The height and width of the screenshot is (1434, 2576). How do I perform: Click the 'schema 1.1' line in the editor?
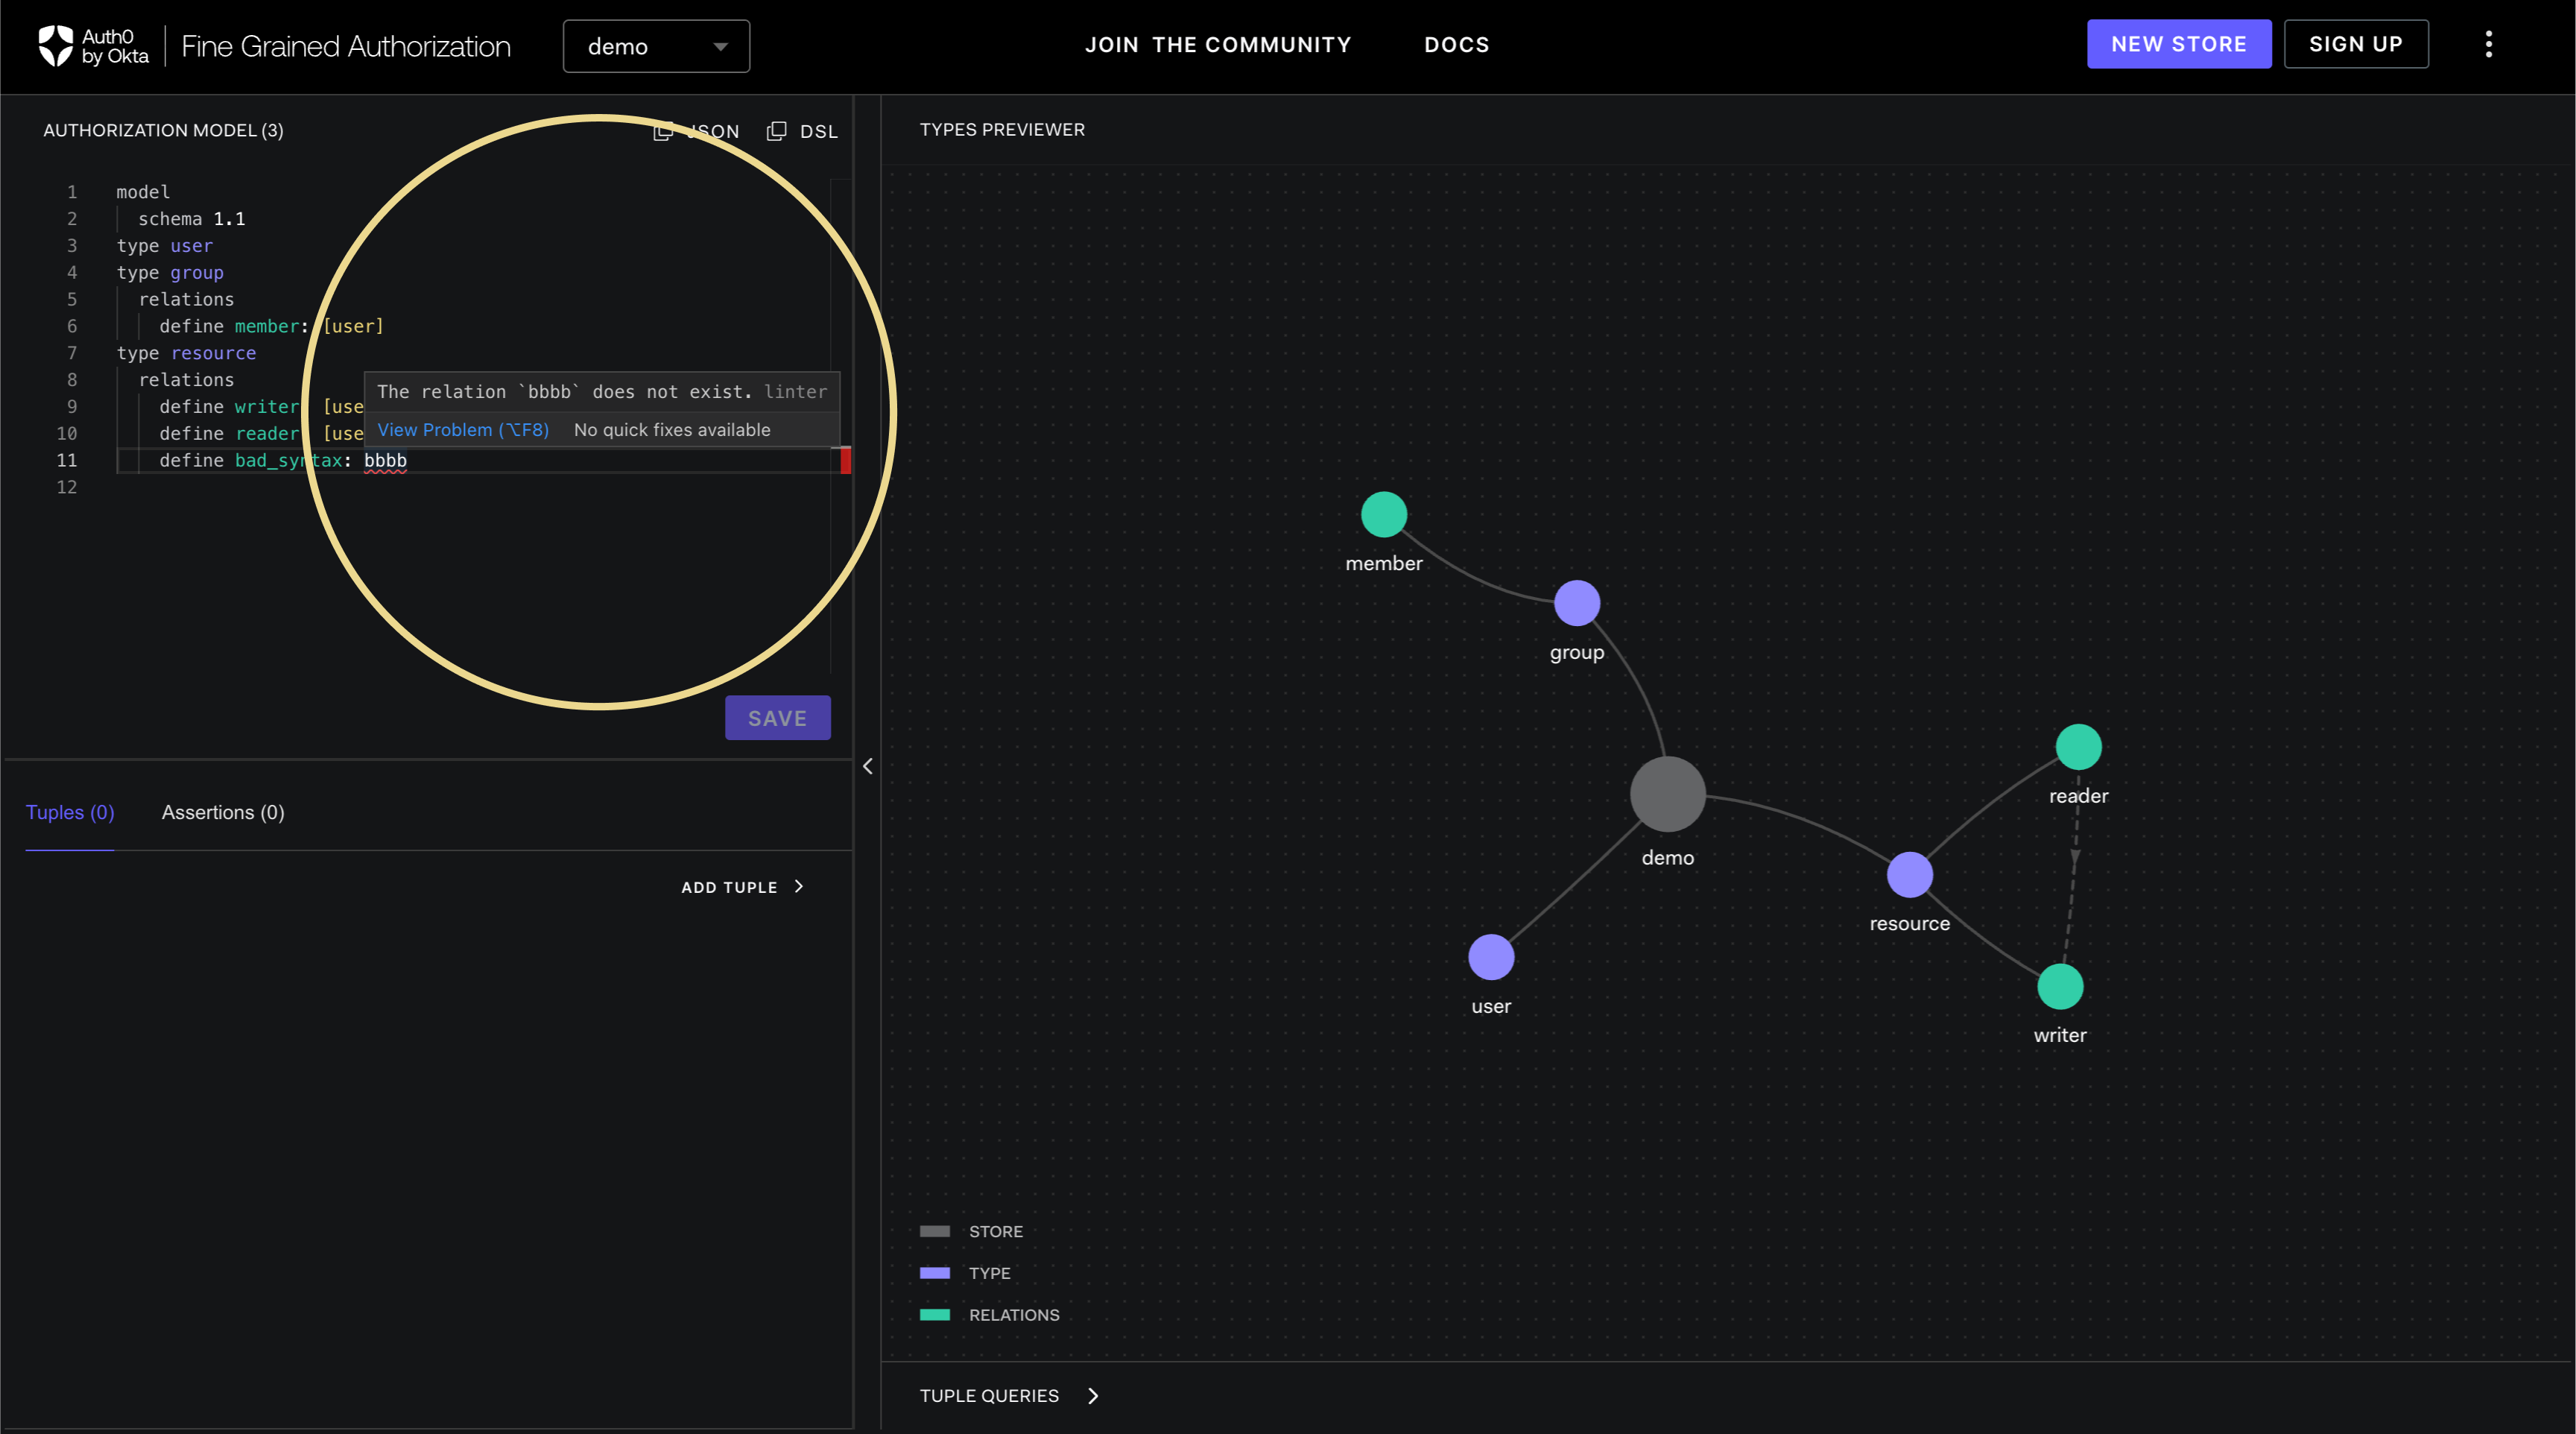point(191,219)
